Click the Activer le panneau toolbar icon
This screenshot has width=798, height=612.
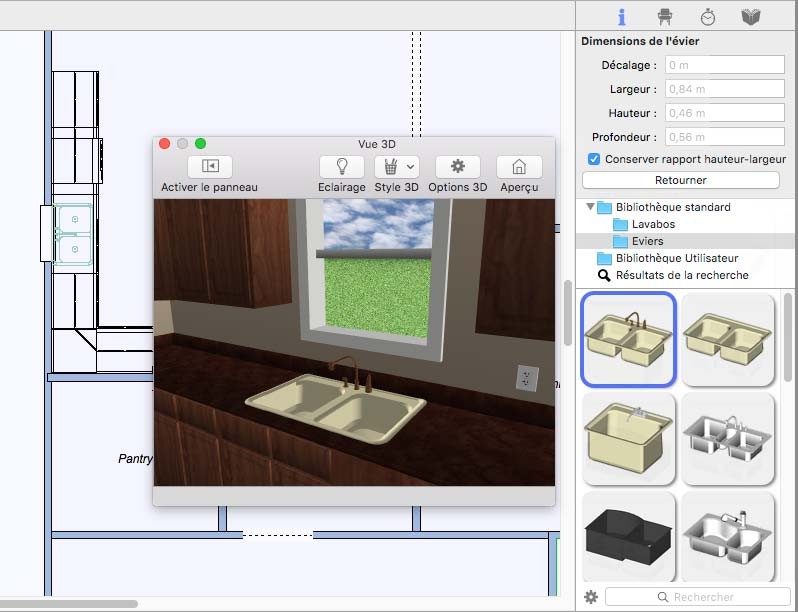(209, 167)
